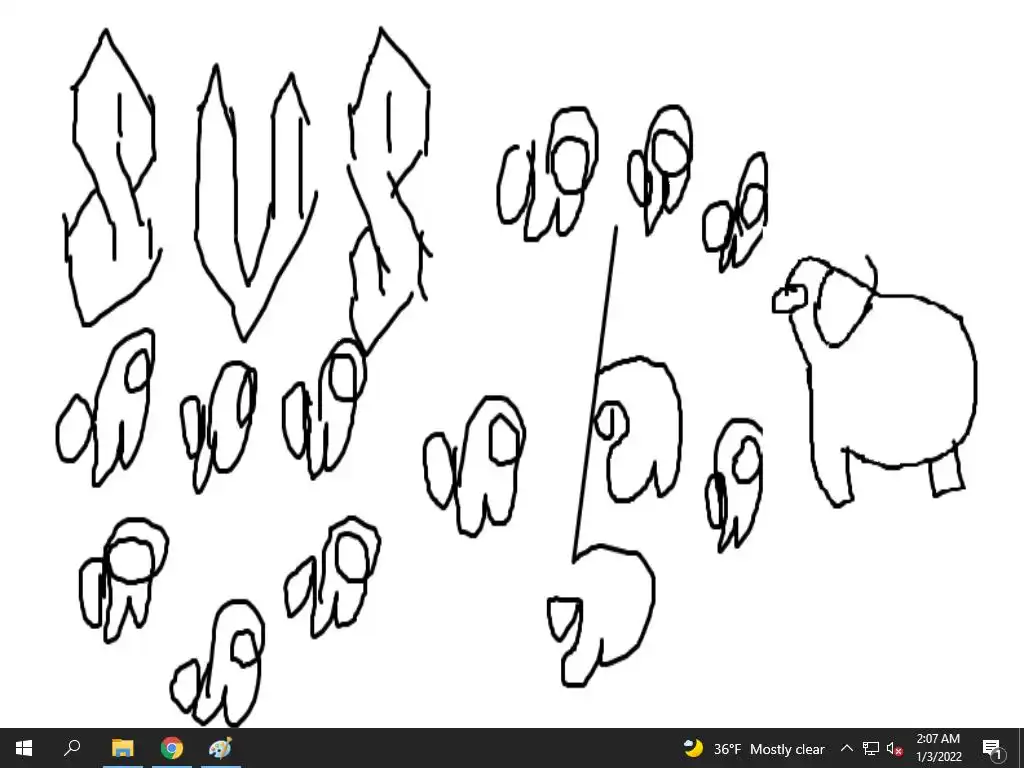Open the weather widget moon icon
This screenshot has height=768, width=1024.
coord(694,748)
